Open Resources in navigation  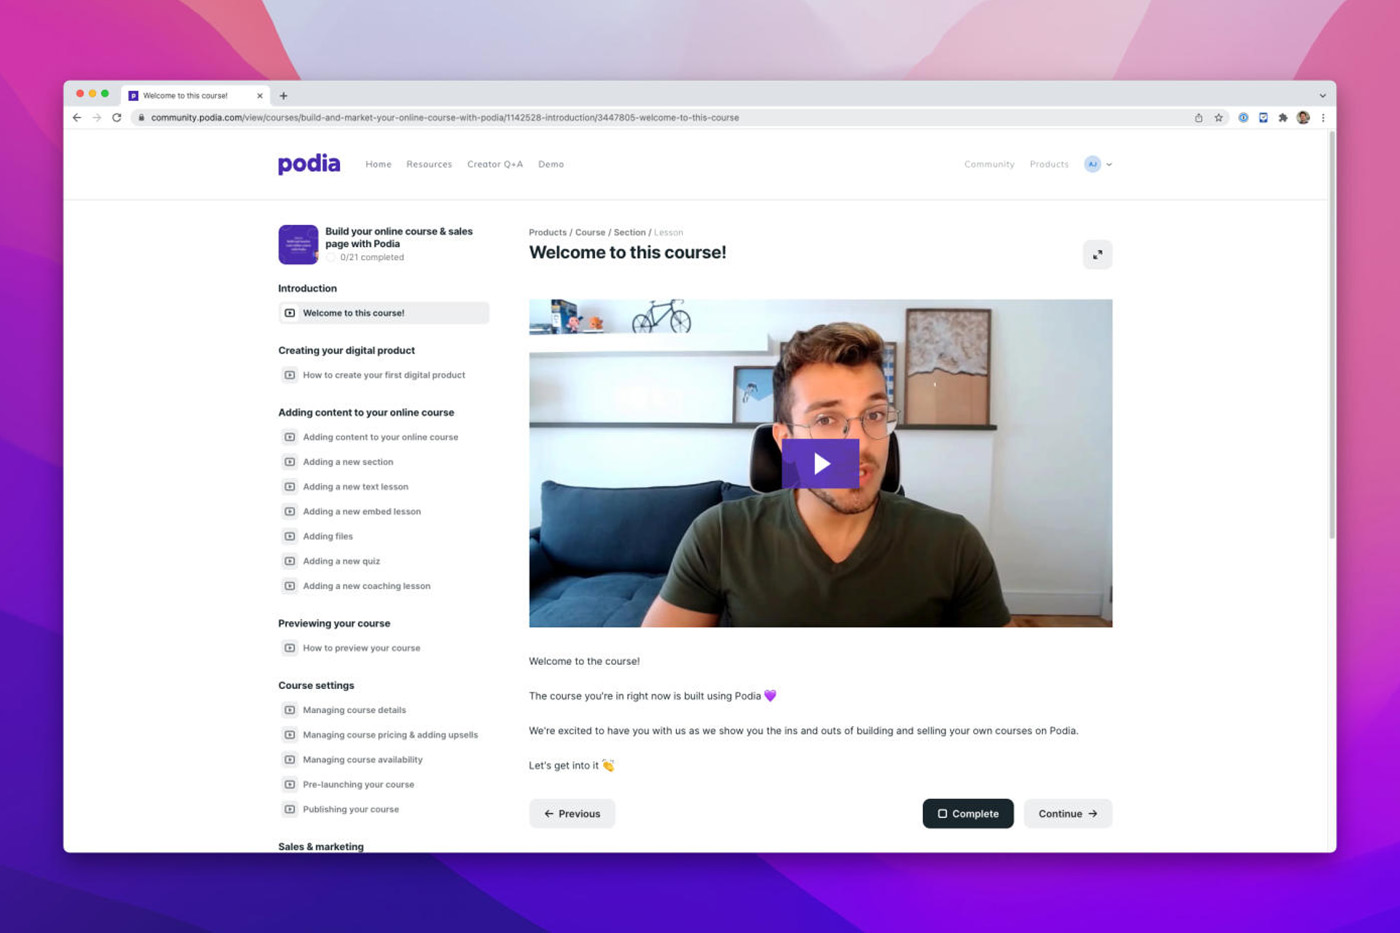tap(429, 164)
